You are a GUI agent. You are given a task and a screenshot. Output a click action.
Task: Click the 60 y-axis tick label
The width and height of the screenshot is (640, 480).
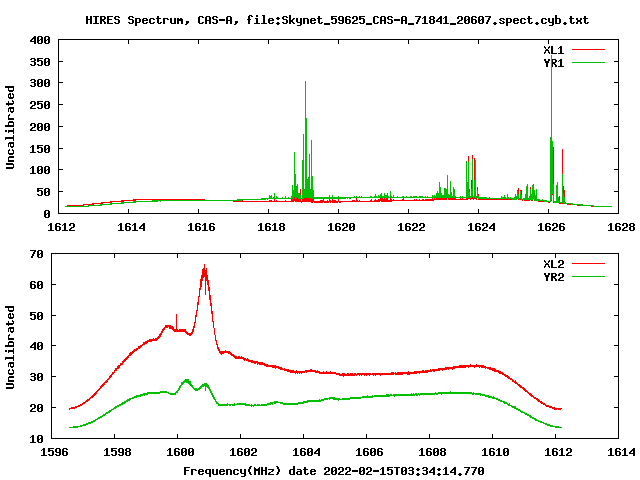37,285
